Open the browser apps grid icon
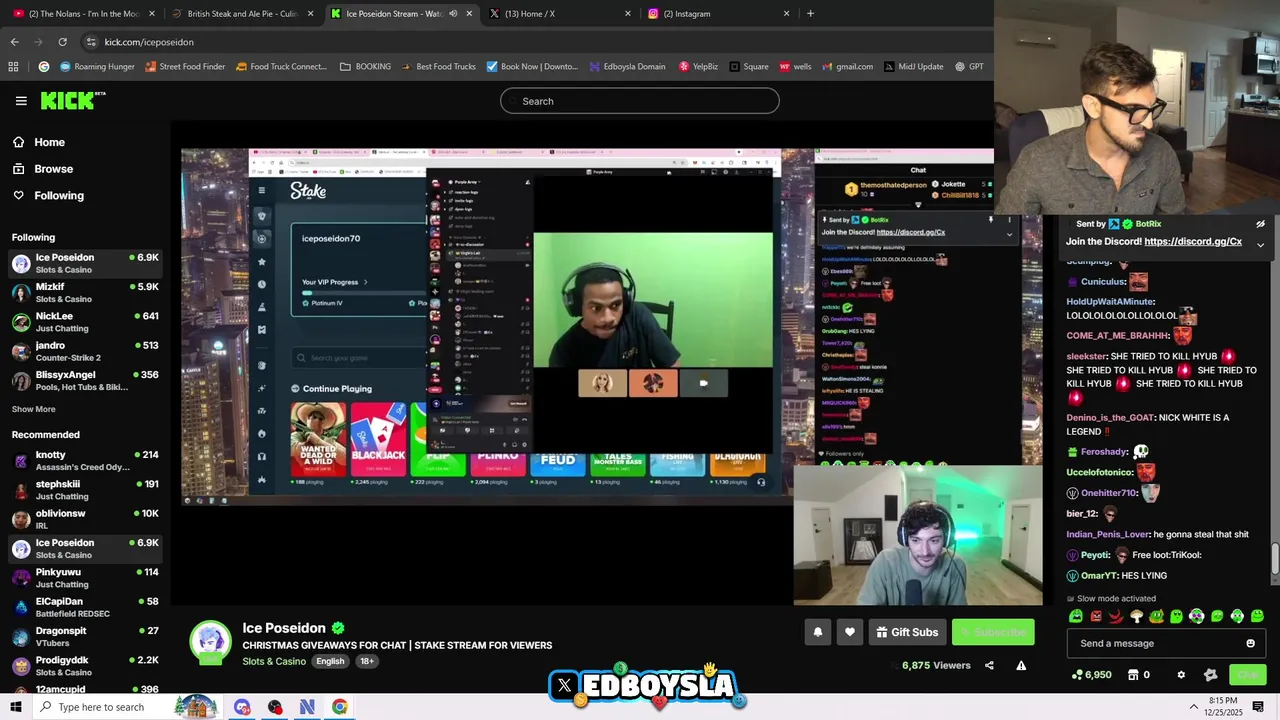Image resolution: width=1280 pixels, height=720 pixels. point(13,66)
